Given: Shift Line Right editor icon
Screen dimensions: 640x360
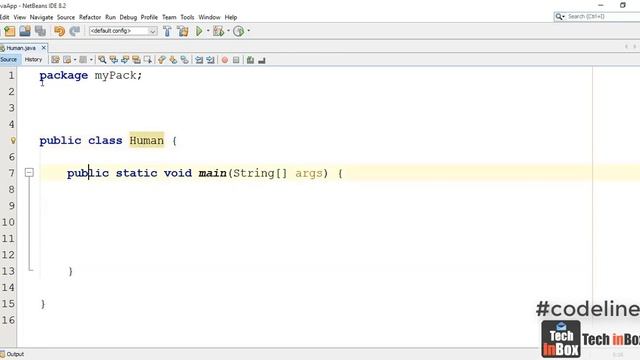Looking at the screenshot, I should click(x=210, y=60).
